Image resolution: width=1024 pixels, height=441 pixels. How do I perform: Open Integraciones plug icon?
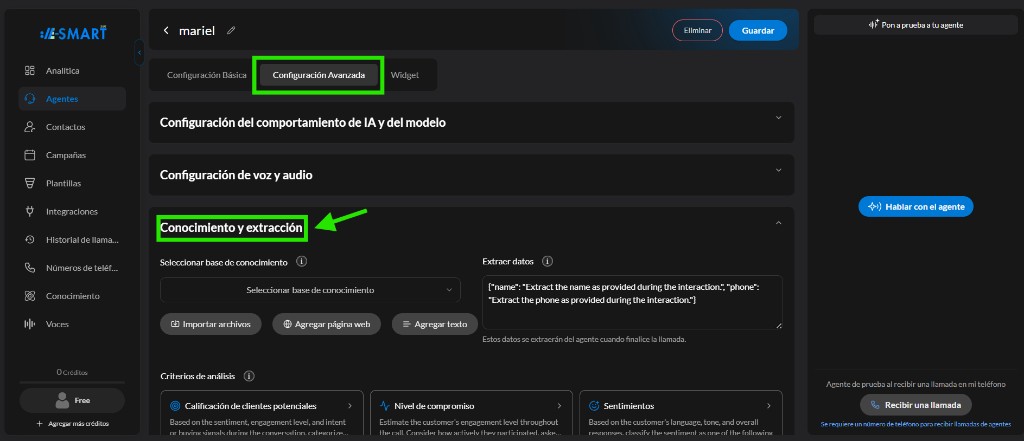click(29, 211)
